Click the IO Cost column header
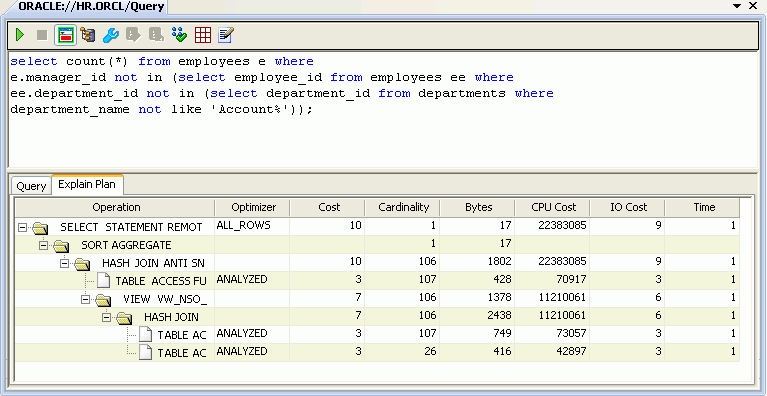Viewport: 767px width, 396px height. coord(628,207)
